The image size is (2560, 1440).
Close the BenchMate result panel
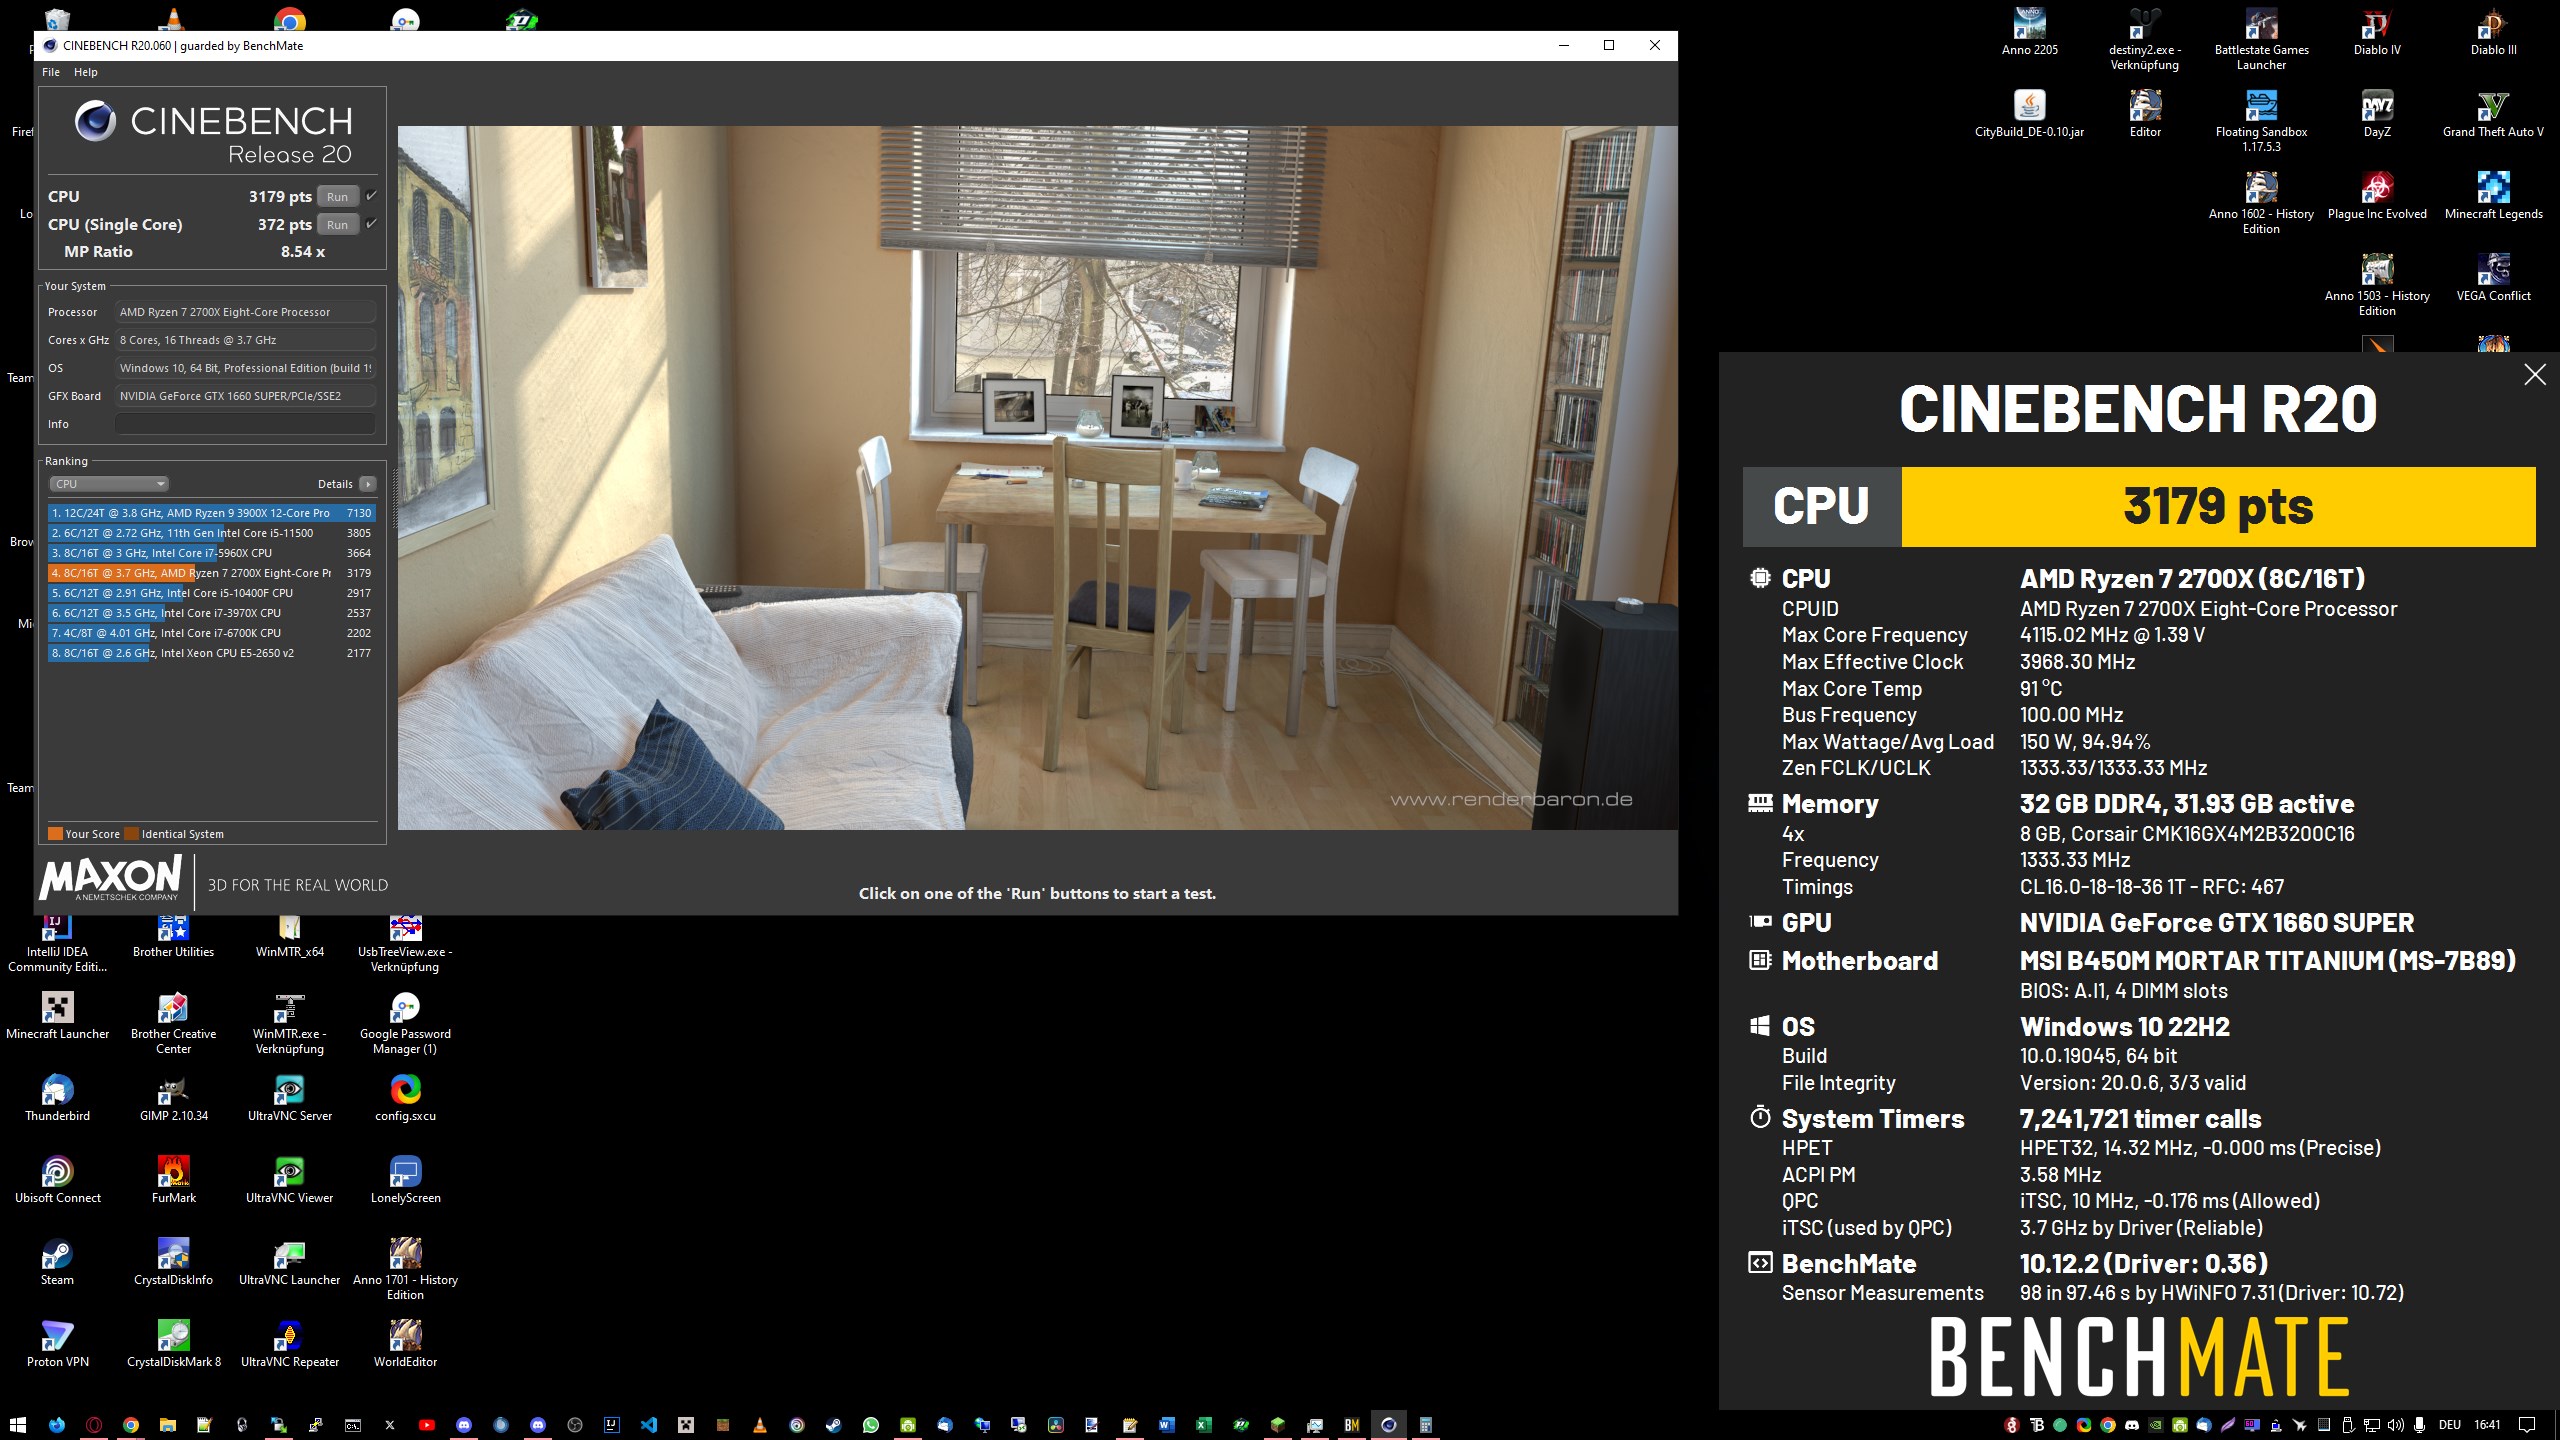click(2535, 375)
